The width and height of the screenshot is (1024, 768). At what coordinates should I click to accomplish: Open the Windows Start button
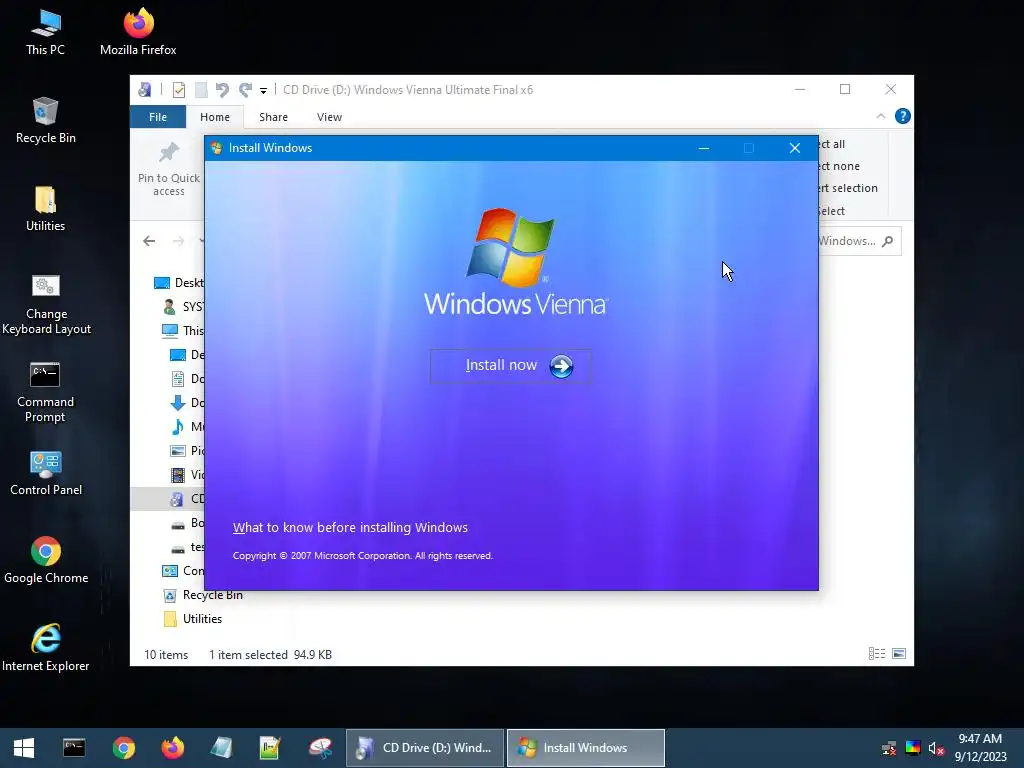[24, 748]
